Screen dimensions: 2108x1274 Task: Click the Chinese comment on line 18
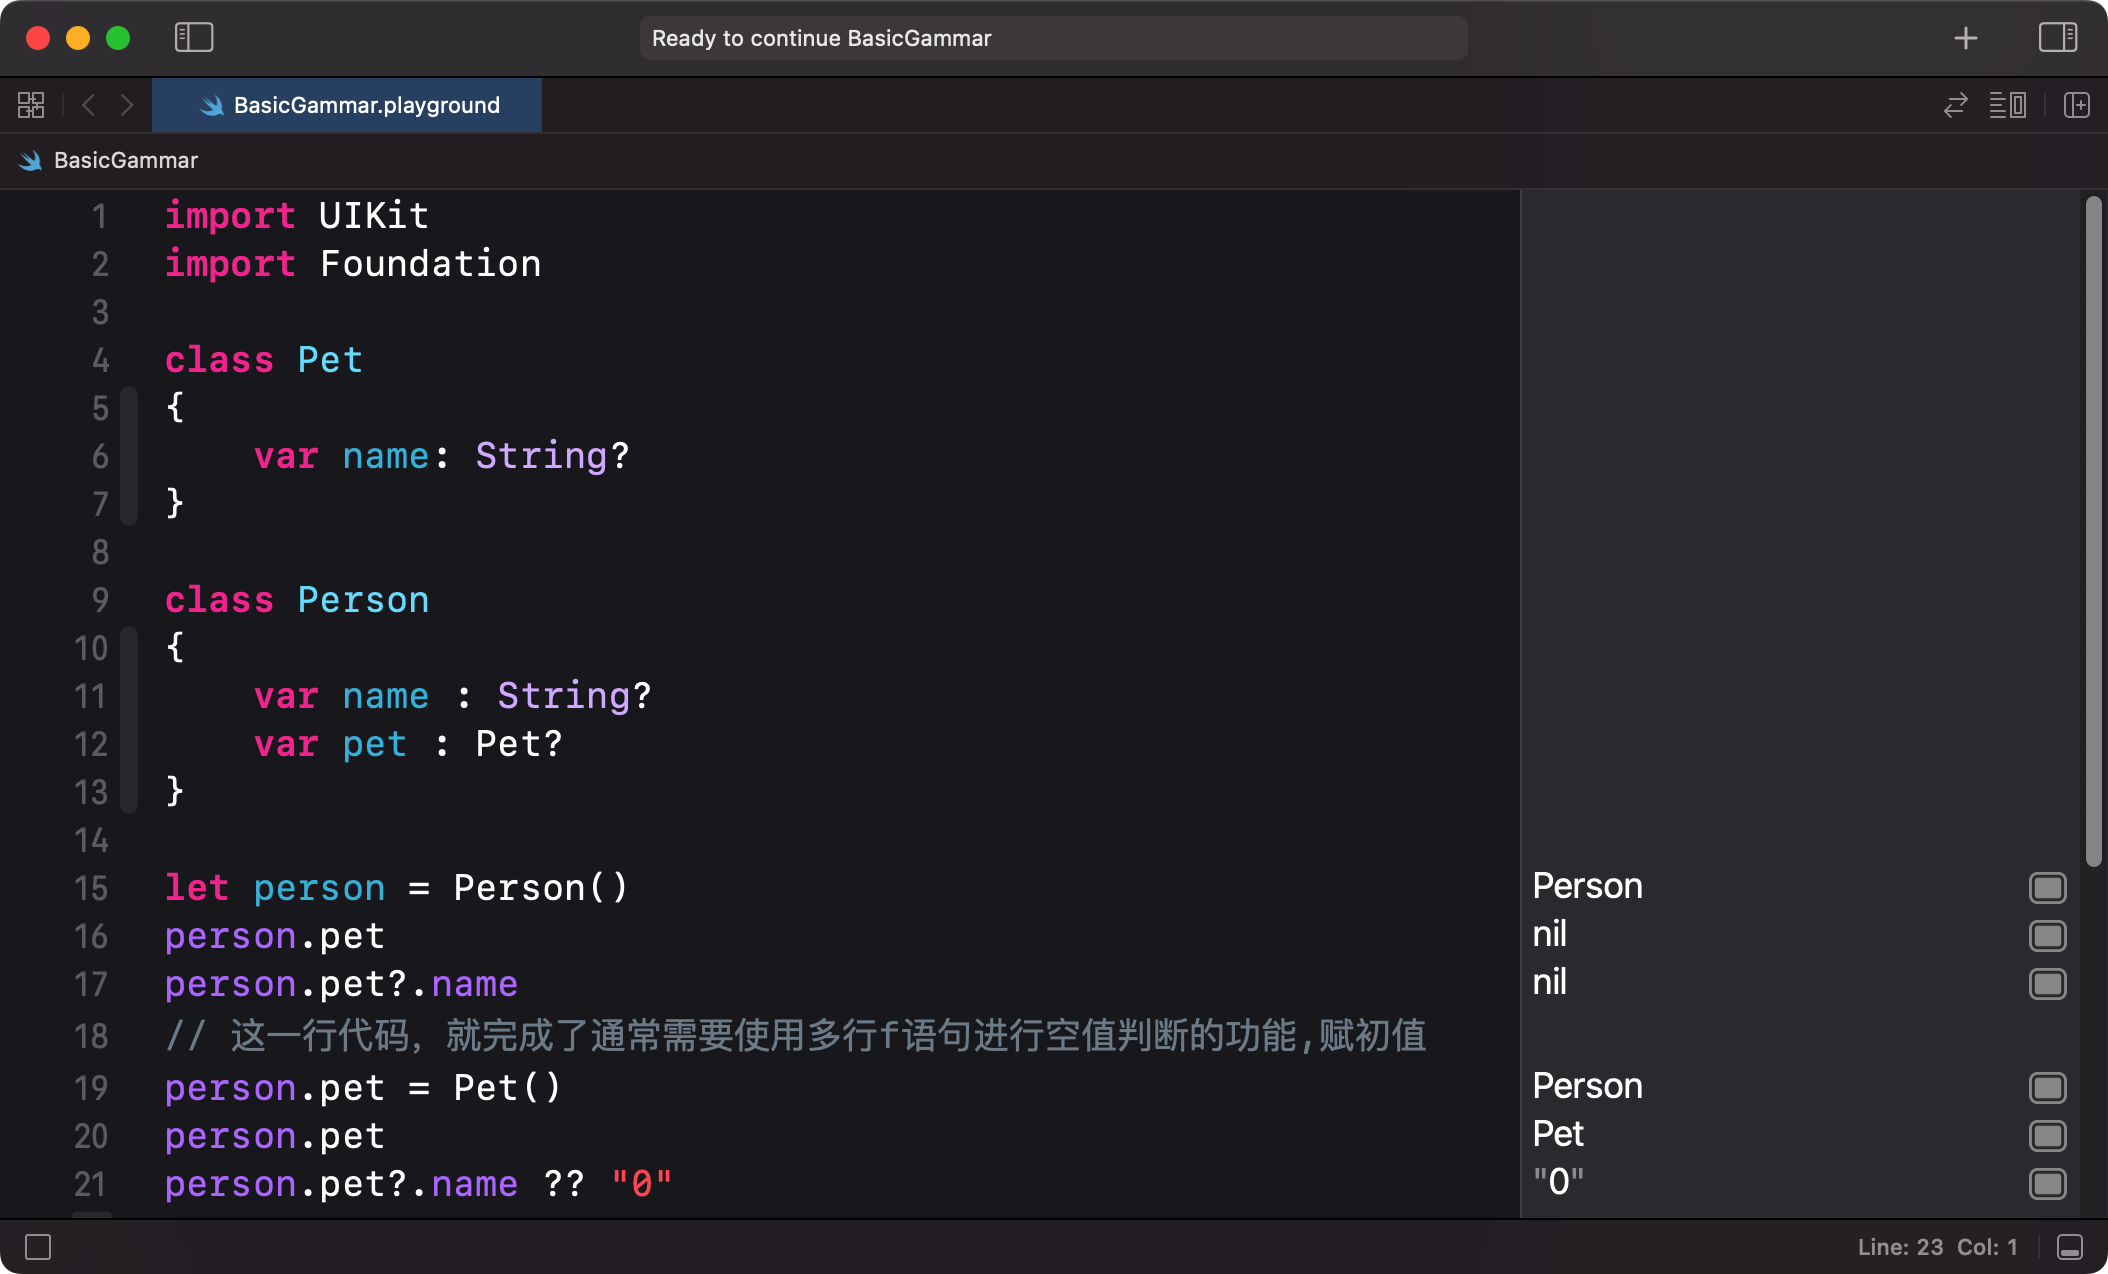click(x=796, y=1036)
